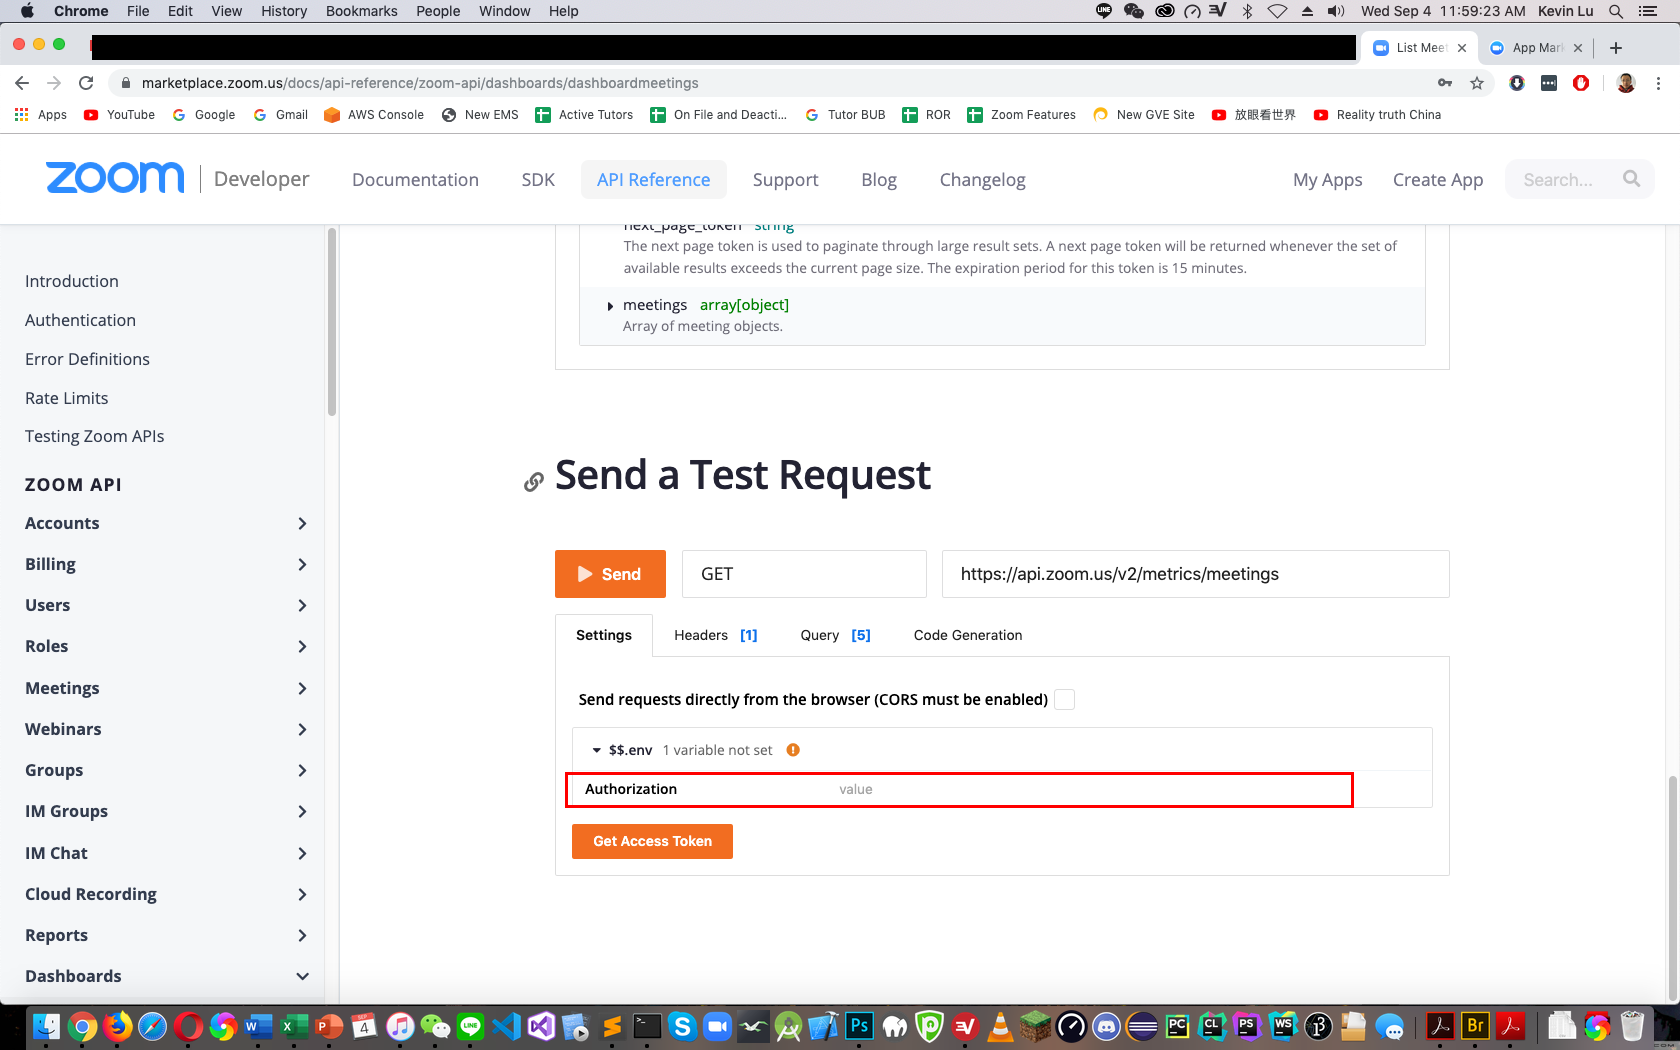Open Zoom app in the dock
This screenshot has height=1050, width=1680.
pyautogui.click(x=718, y=1026)
